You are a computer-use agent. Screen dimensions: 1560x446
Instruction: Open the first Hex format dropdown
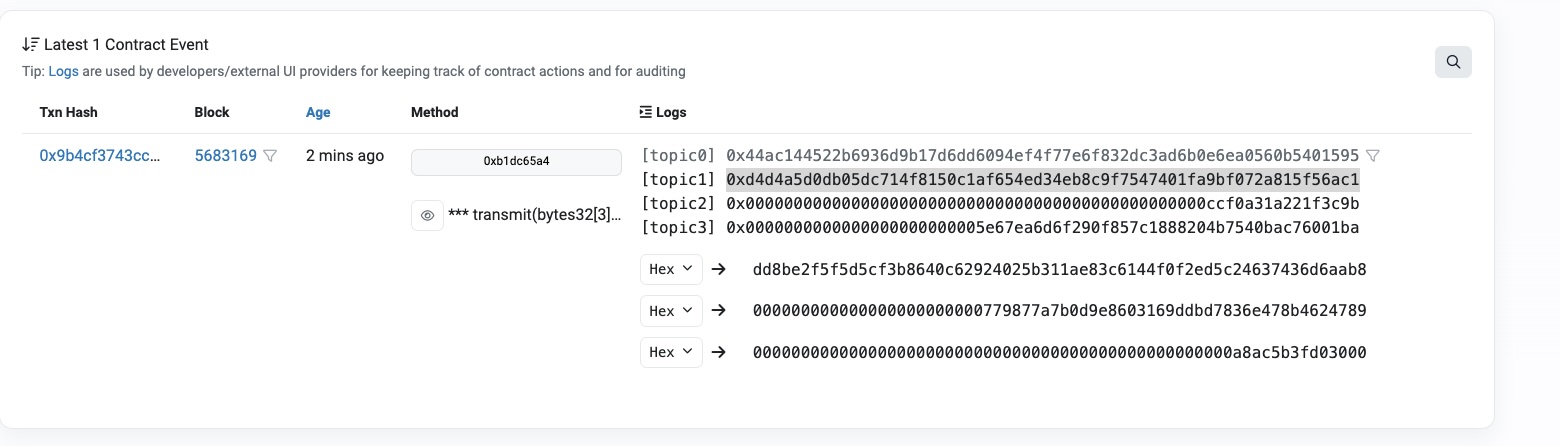(x=671, y=269)
